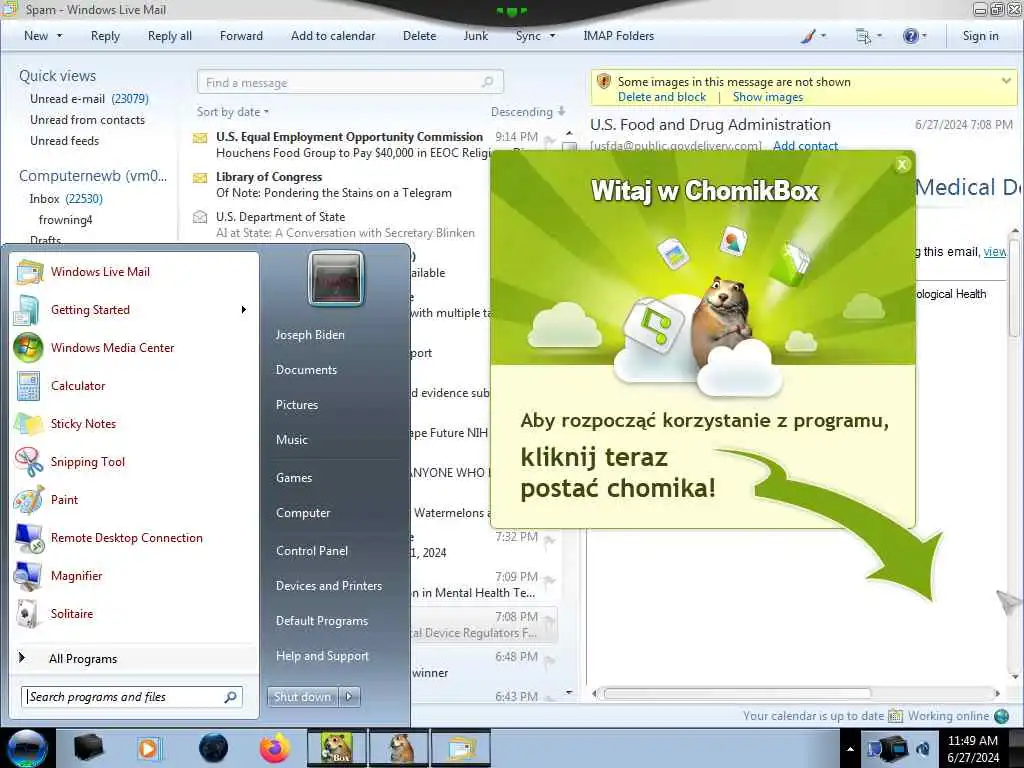Click the Help question mark icon in toolbar
The image size is (1024, 768).
tap(910, 36)
